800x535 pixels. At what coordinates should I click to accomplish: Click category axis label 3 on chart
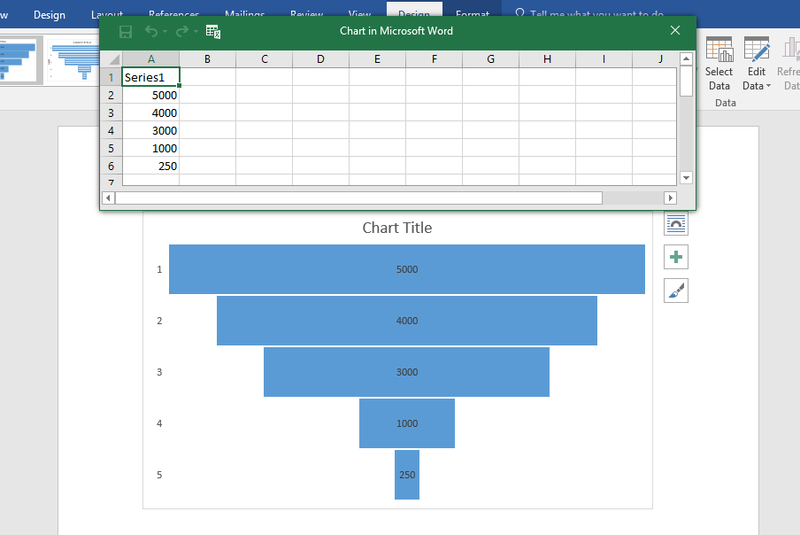(x=159, y=372)
